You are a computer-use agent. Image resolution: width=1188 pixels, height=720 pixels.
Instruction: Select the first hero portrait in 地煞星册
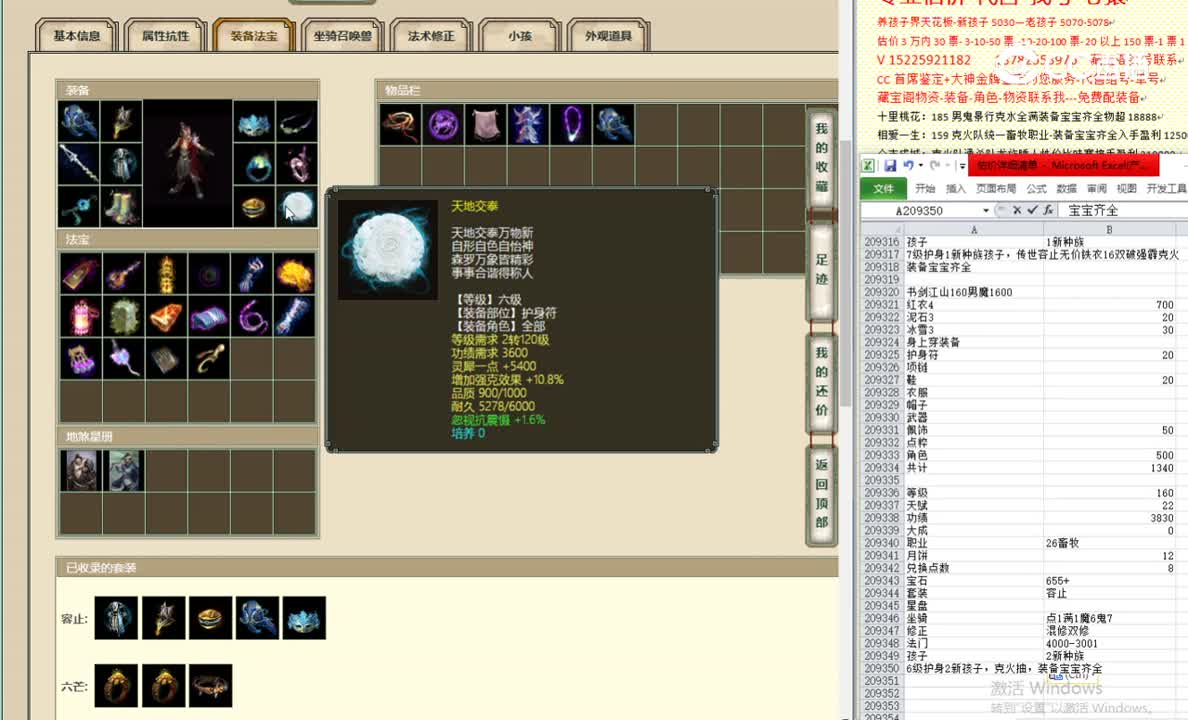click(x=80, y=471)
